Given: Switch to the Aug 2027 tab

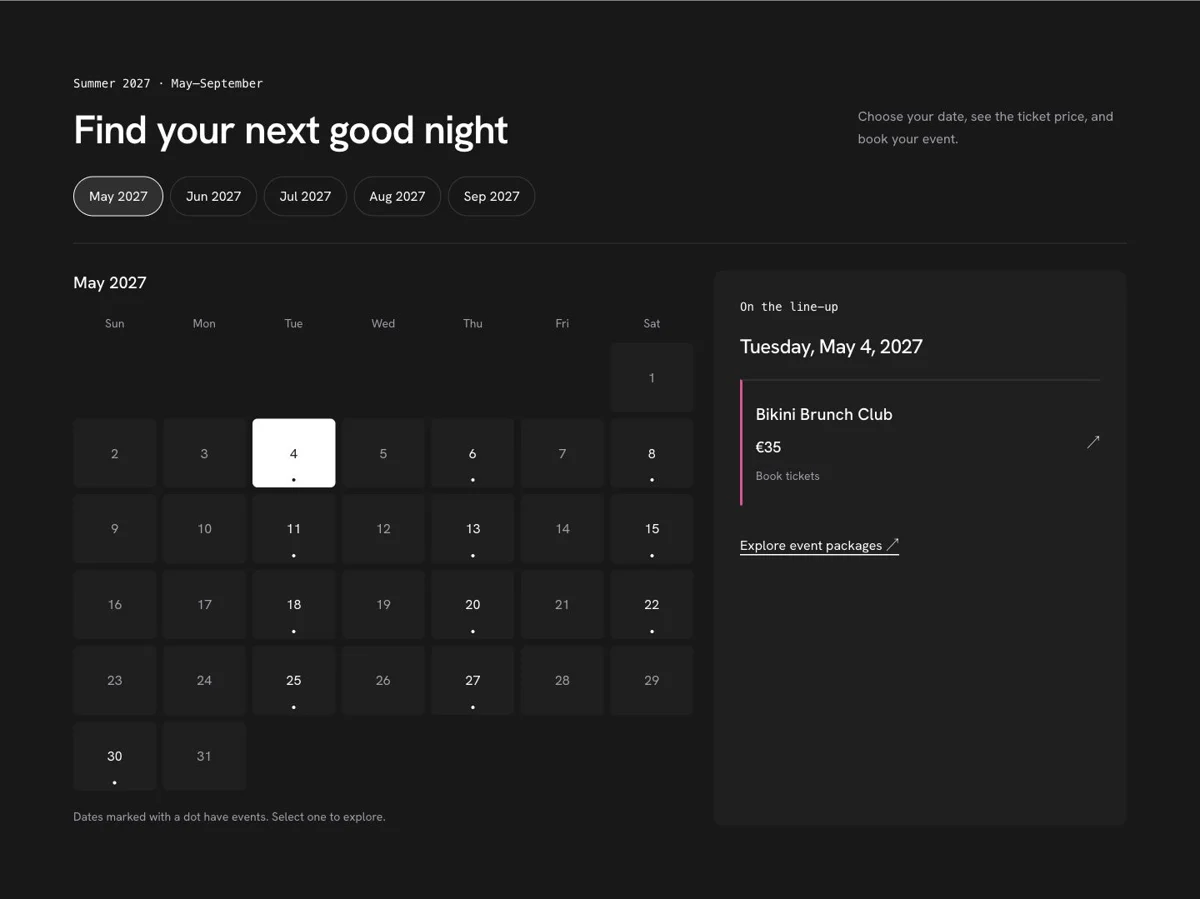Looking at the screenshot, I should [397, 196].
